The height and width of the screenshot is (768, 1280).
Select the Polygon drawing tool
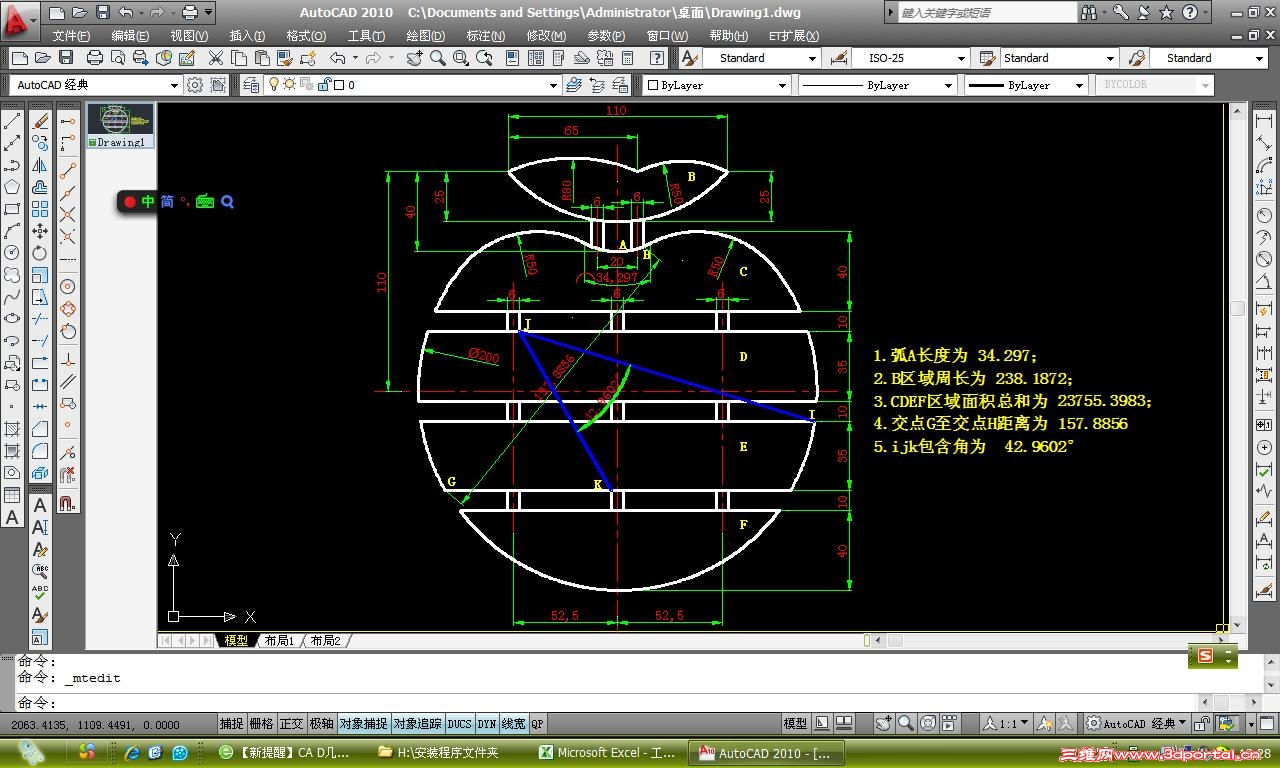point(12,187)
